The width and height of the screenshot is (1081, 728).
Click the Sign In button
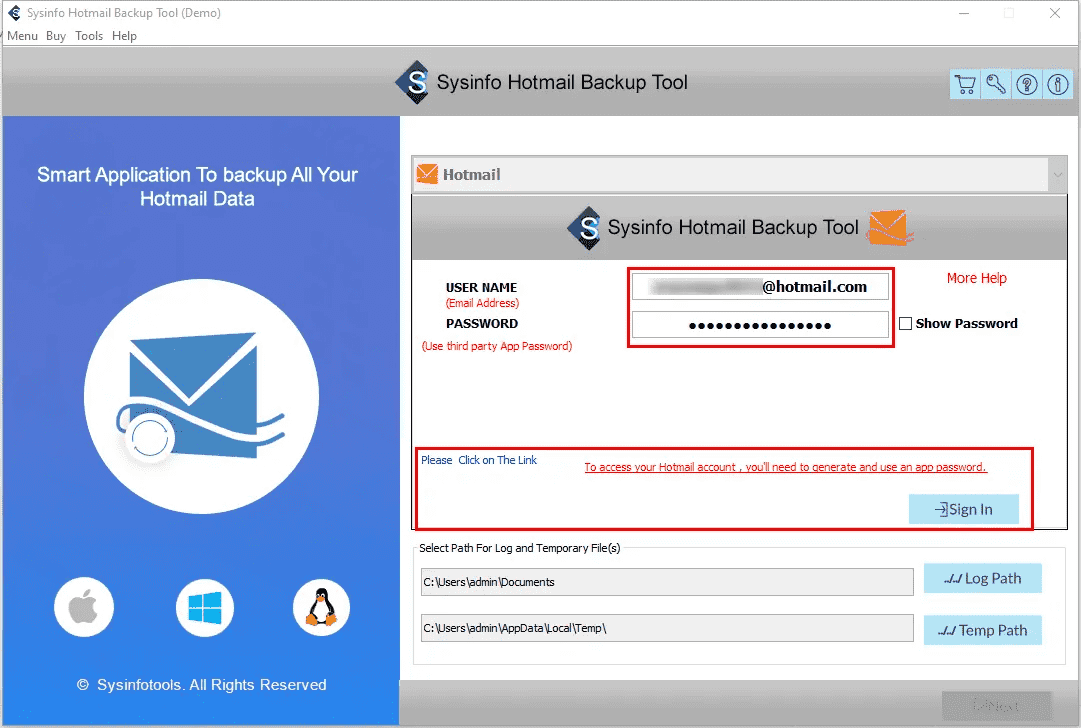(963, 509)
